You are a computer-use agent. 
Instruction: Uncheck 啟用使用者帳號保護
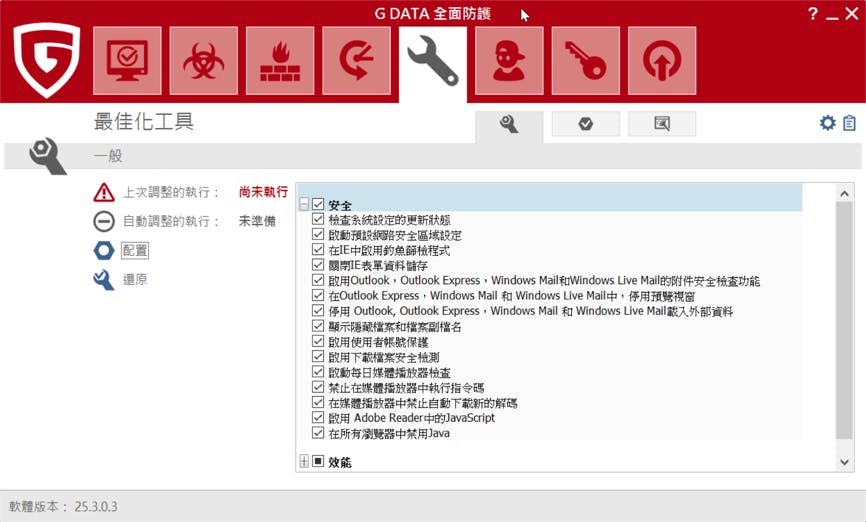[x=318, y=341]
